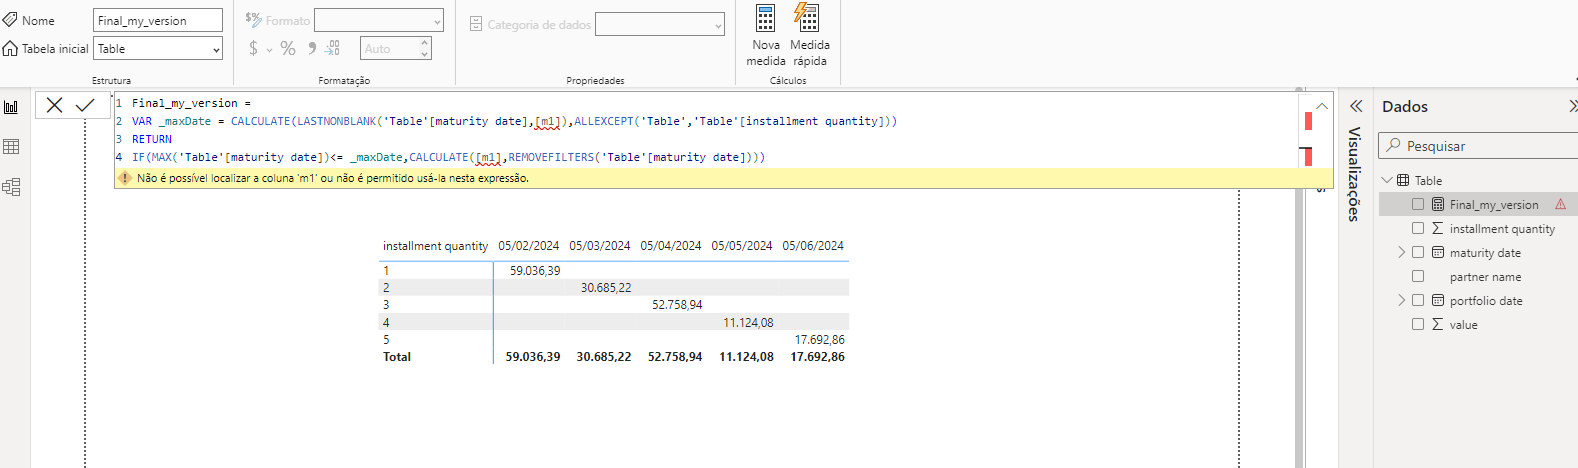Click the 05/06/2024 column header
Screen dimensions: 1578x468
(x=813, y=246)
